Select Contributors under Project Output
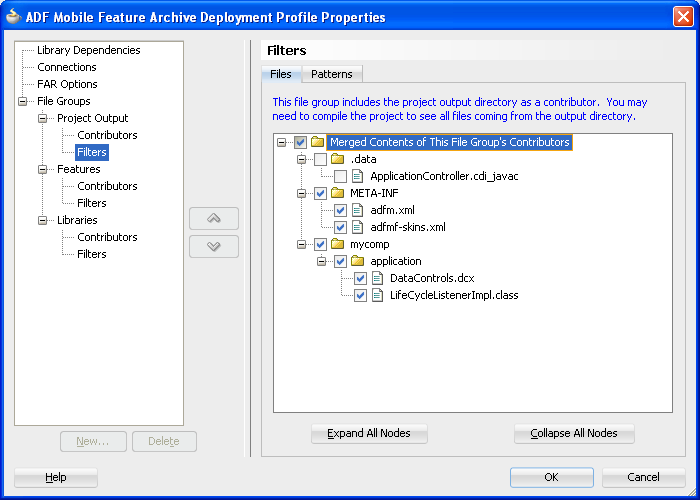 pos(107,135)
